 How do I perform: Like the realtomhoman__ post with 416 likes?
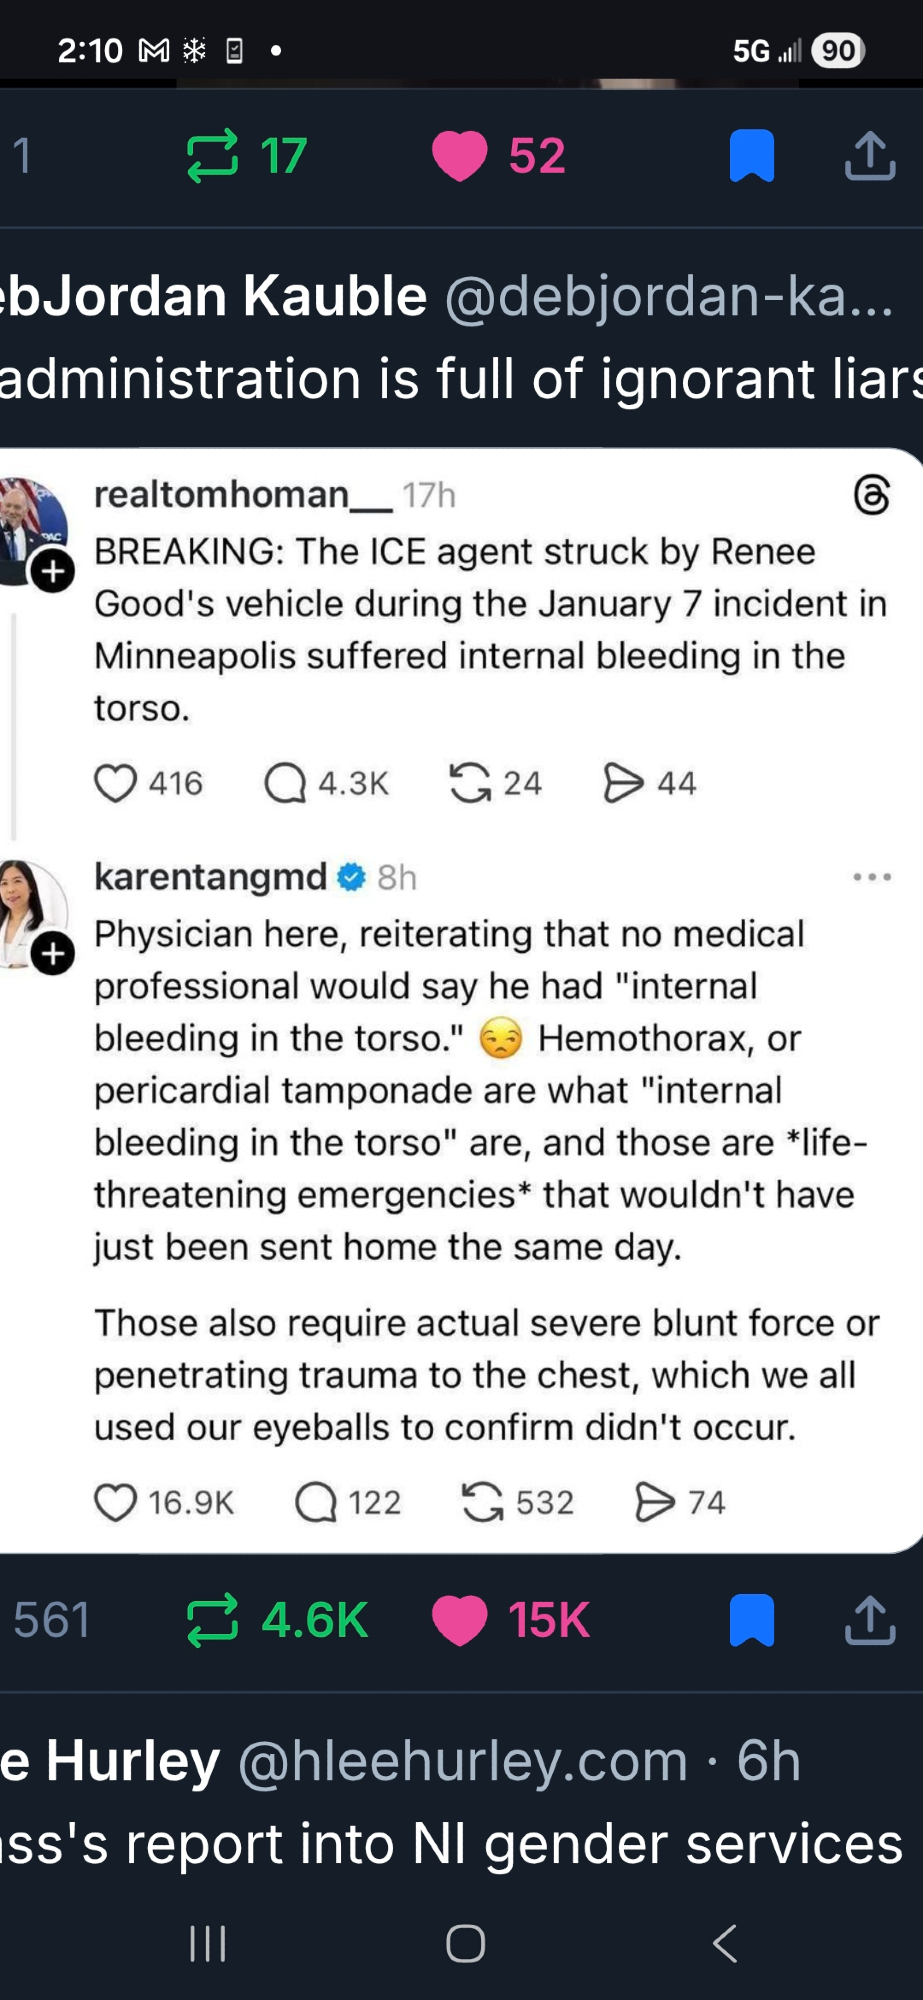115,783
